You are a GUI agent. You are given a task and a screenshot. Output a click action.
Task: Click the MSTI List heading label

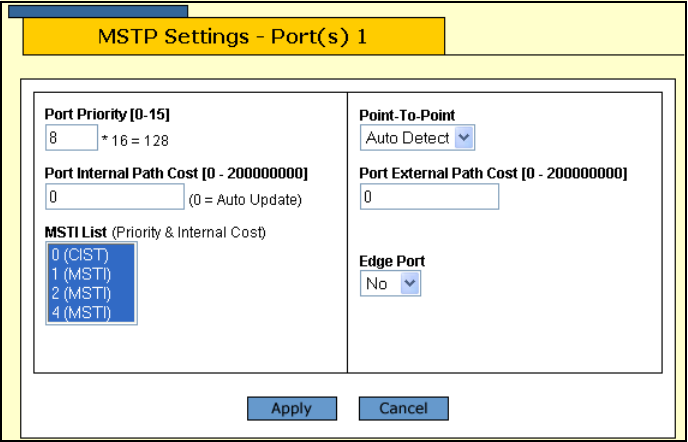[76, 233]
